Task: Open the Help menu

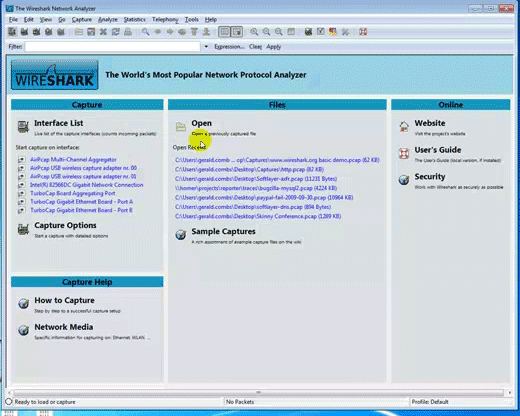Action: coord(211,19)
